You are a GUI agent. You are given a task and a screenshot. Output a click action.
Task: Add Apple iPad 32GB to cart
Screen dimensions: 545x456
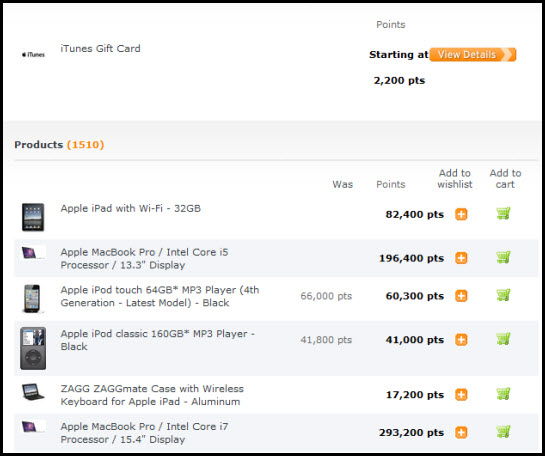pos(503,213)
